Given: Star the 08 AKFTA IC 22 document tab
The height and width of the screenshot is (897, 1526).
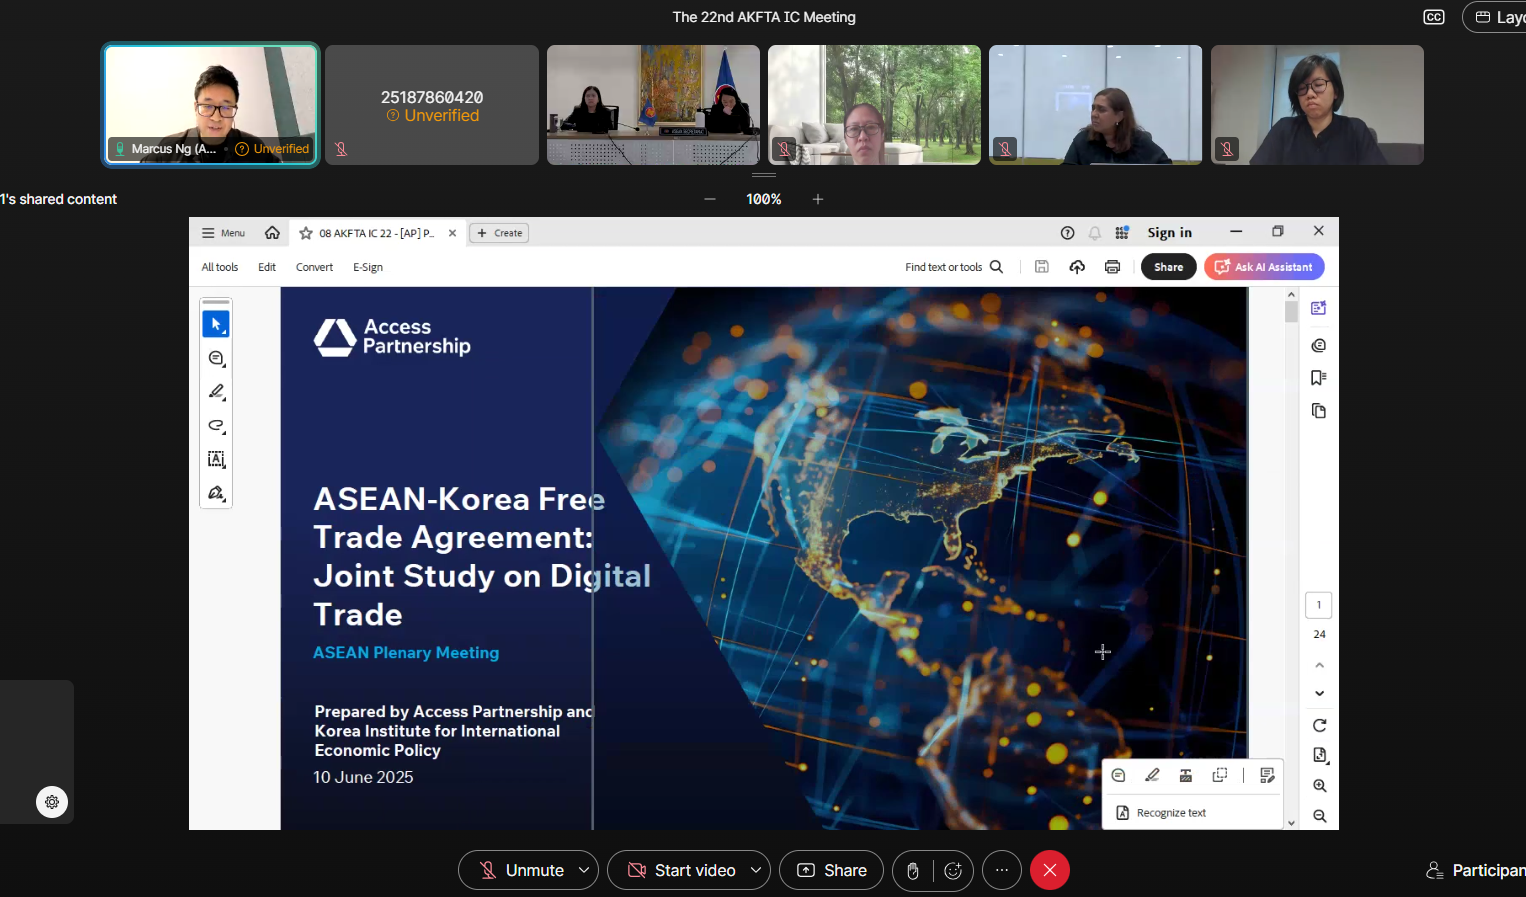Looking at the screenshot, I should 306,233.
